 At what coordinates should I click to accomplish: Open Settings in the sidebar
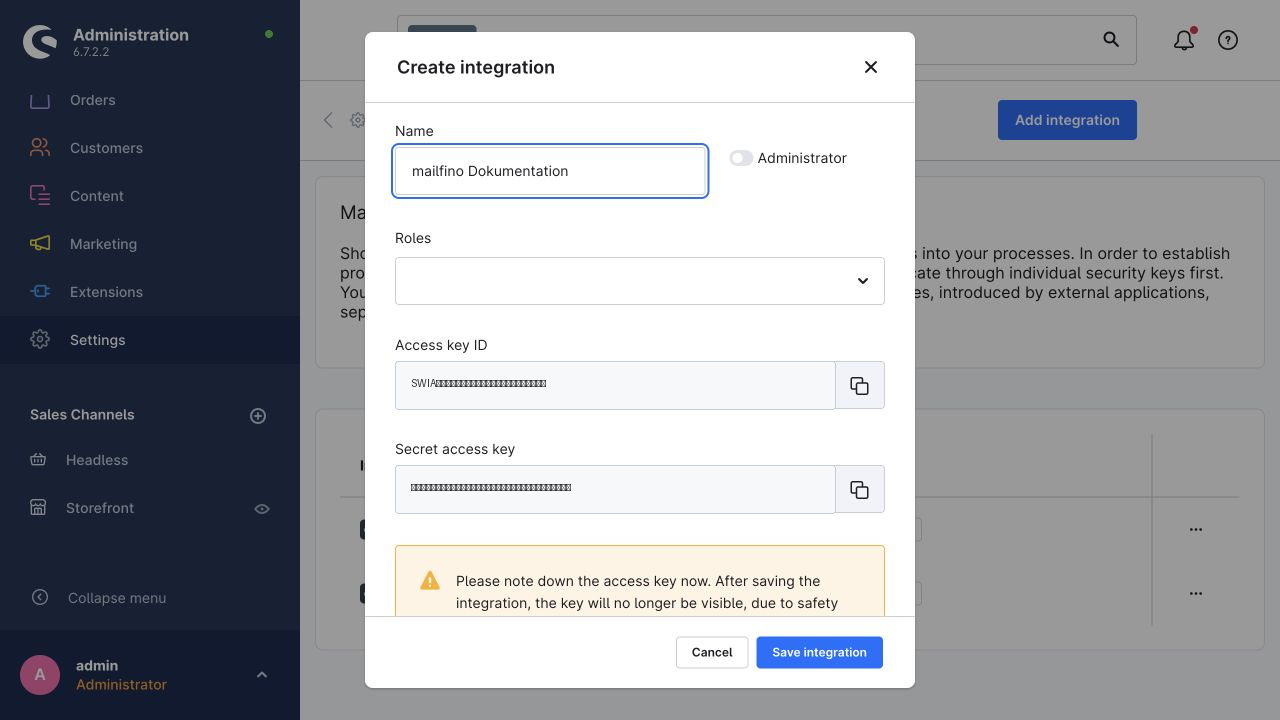[150, 340]
